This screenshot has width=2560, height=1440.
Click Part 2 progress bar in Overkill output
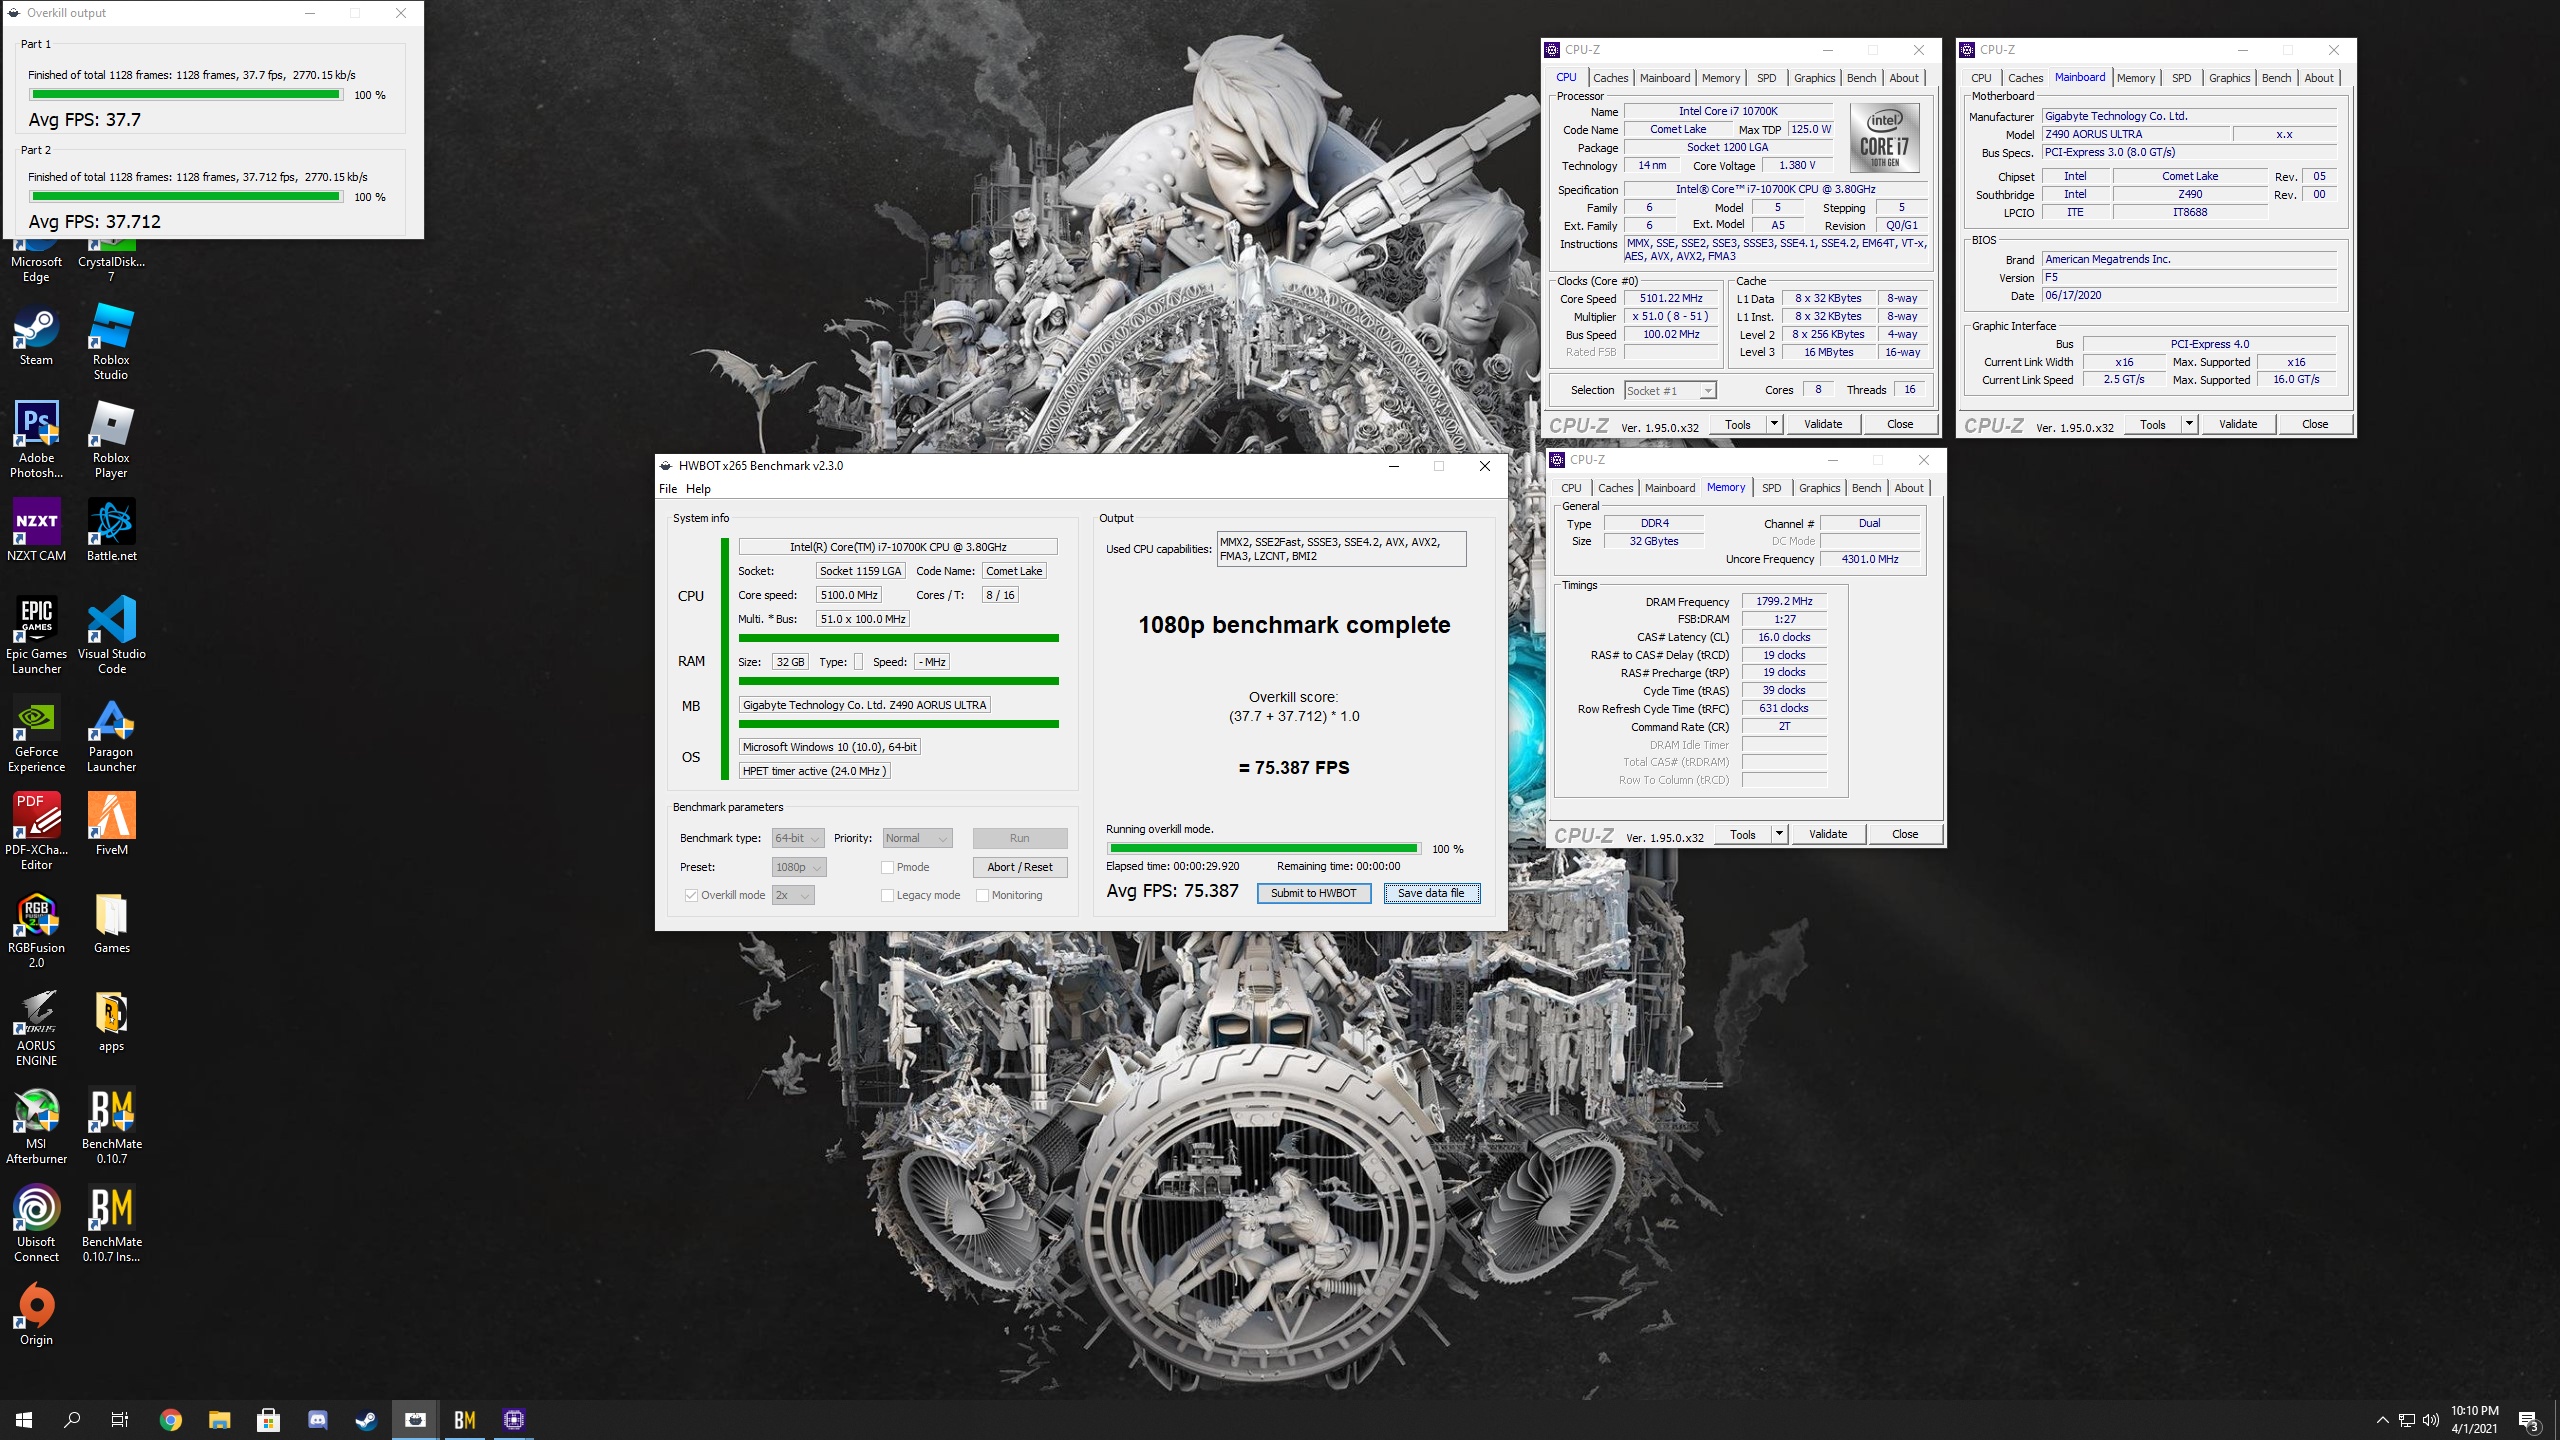pyautogui.click(x=186, y=197)
